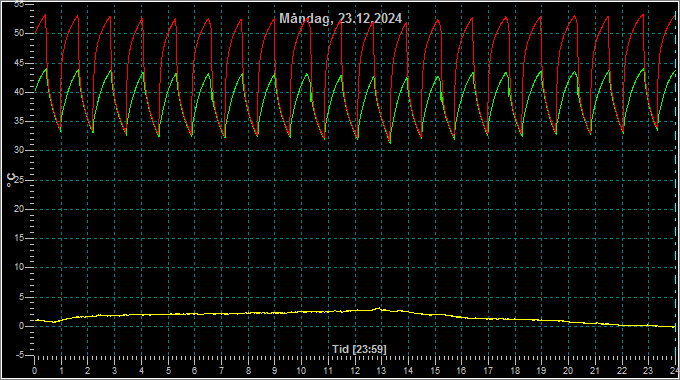The image size is (680, 380).
Task: Click hour 8 on the time axis
Action: 248,371
